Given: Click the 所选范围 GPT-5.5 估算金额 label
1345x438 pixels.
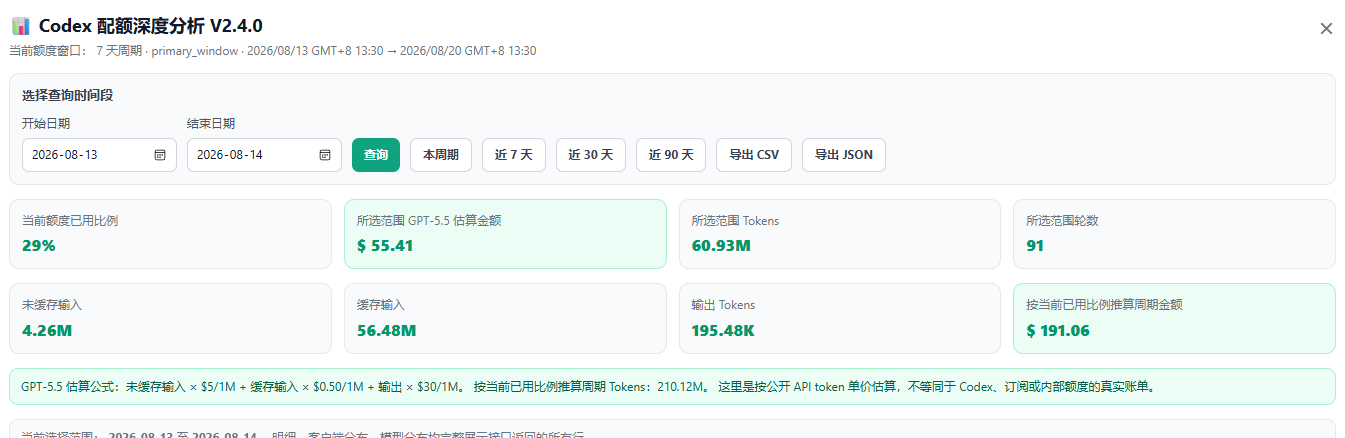Looking at the screenshot, I should click(x=429, y=220).
